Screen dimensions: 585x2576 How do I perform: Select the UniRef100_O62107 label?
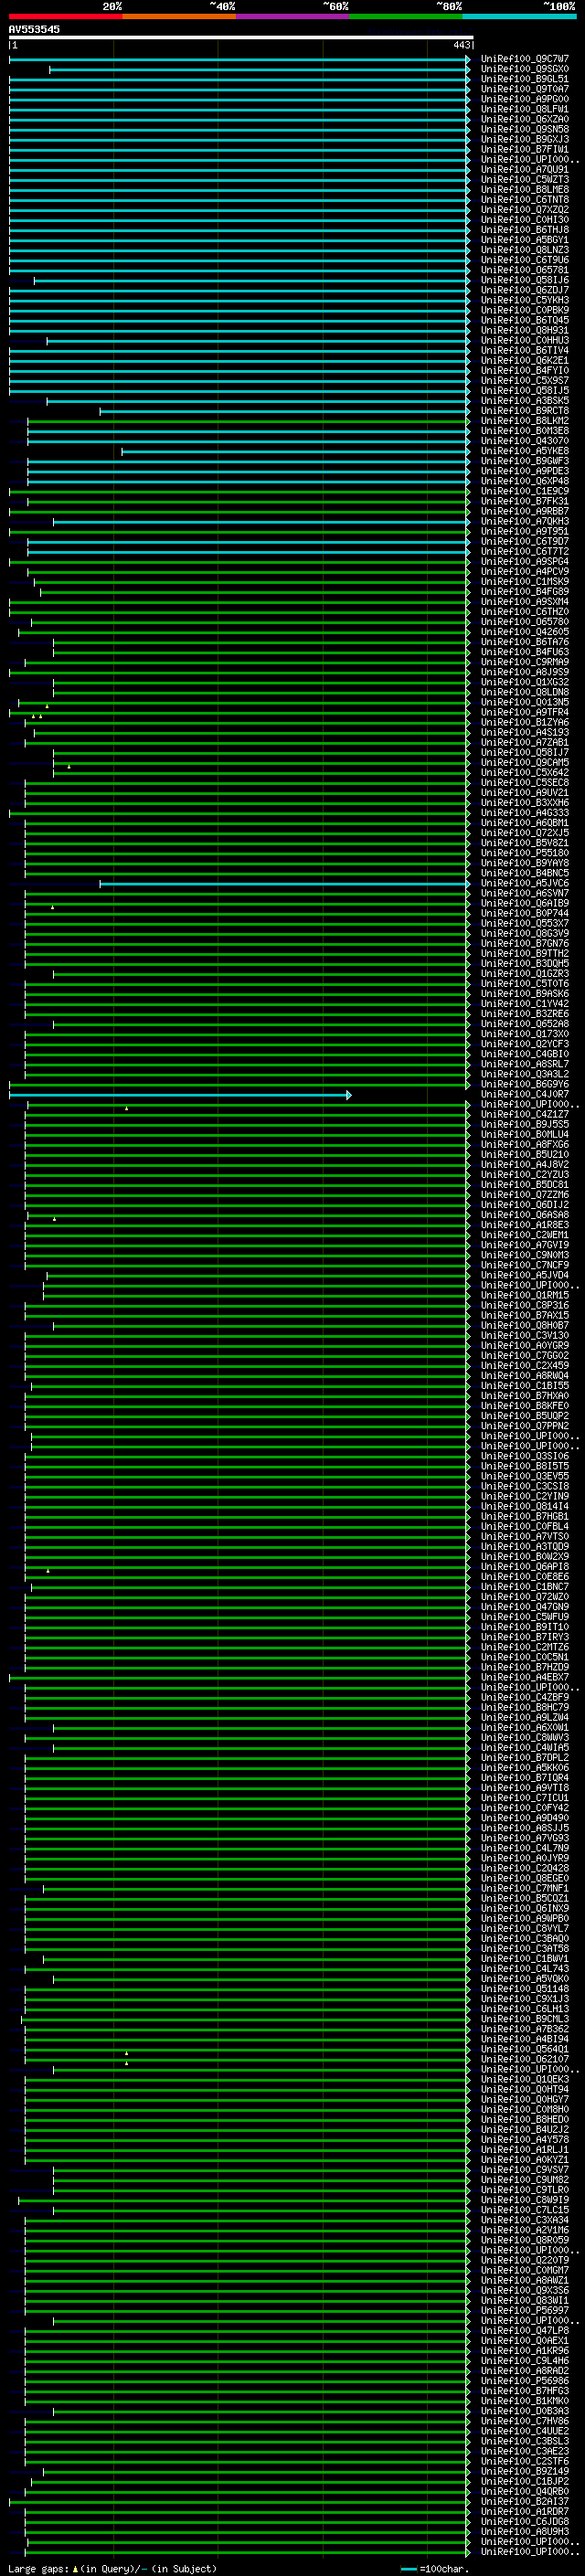pos(525,2059)
